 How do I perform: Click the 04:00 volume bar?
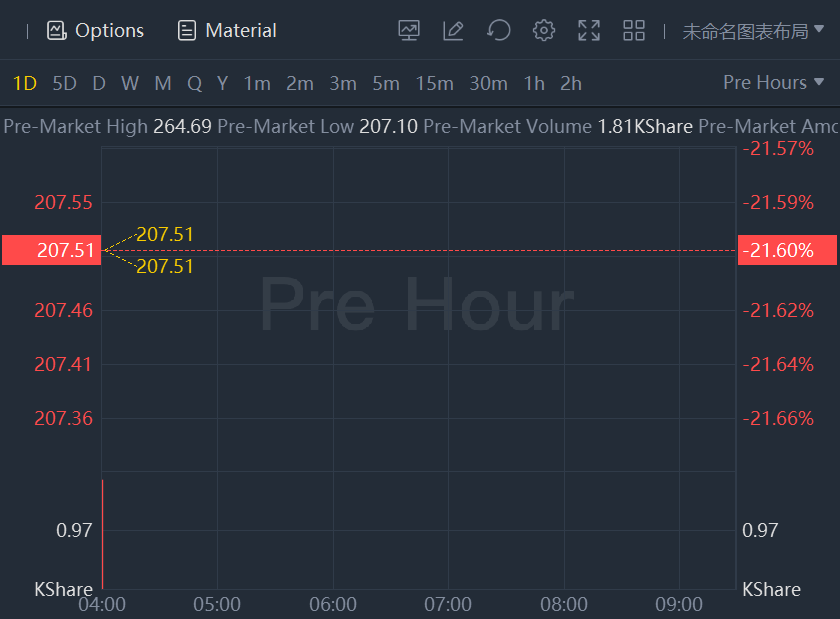[x=102, y=535]
